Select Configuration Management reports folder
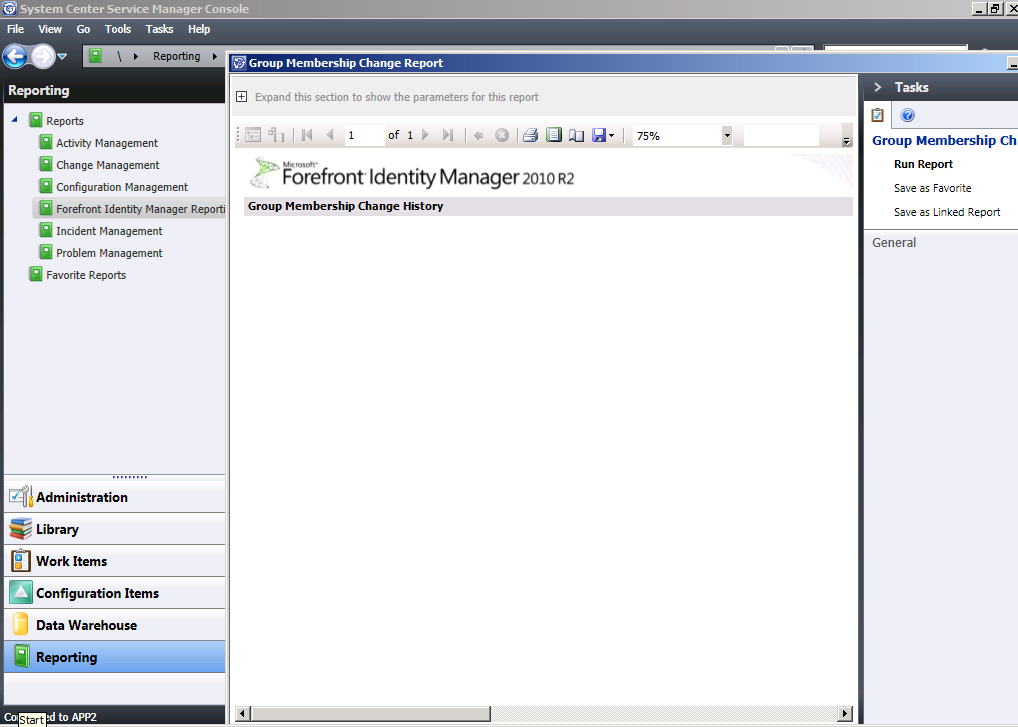This screenshot has width=1018, height=727. pos(122,187)
